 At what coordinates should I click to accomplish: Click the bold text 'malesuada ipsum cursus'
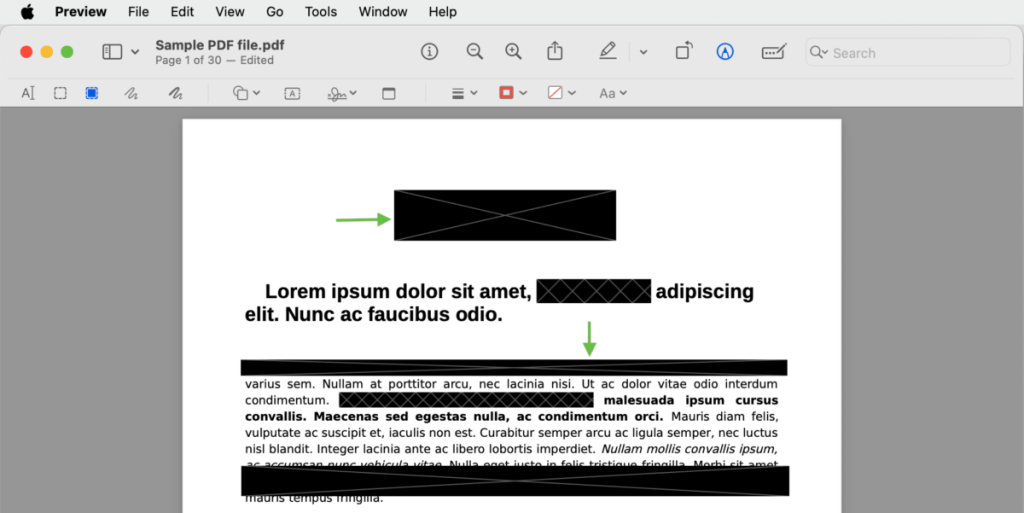pos(691,400)
